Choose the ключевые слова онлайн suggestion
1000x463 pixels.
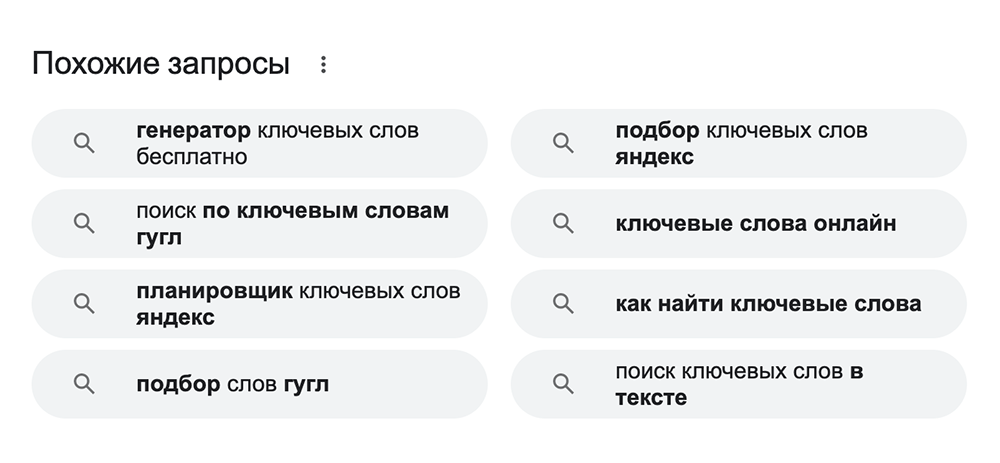coord(755,224)
